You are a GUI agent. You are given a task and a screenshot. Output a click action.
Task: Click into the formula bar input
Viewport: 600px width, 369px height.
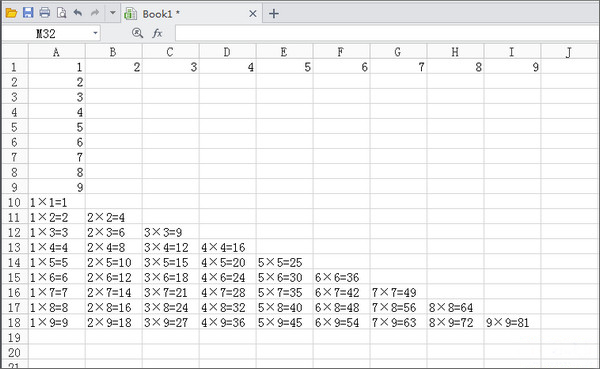coord(387,33)
